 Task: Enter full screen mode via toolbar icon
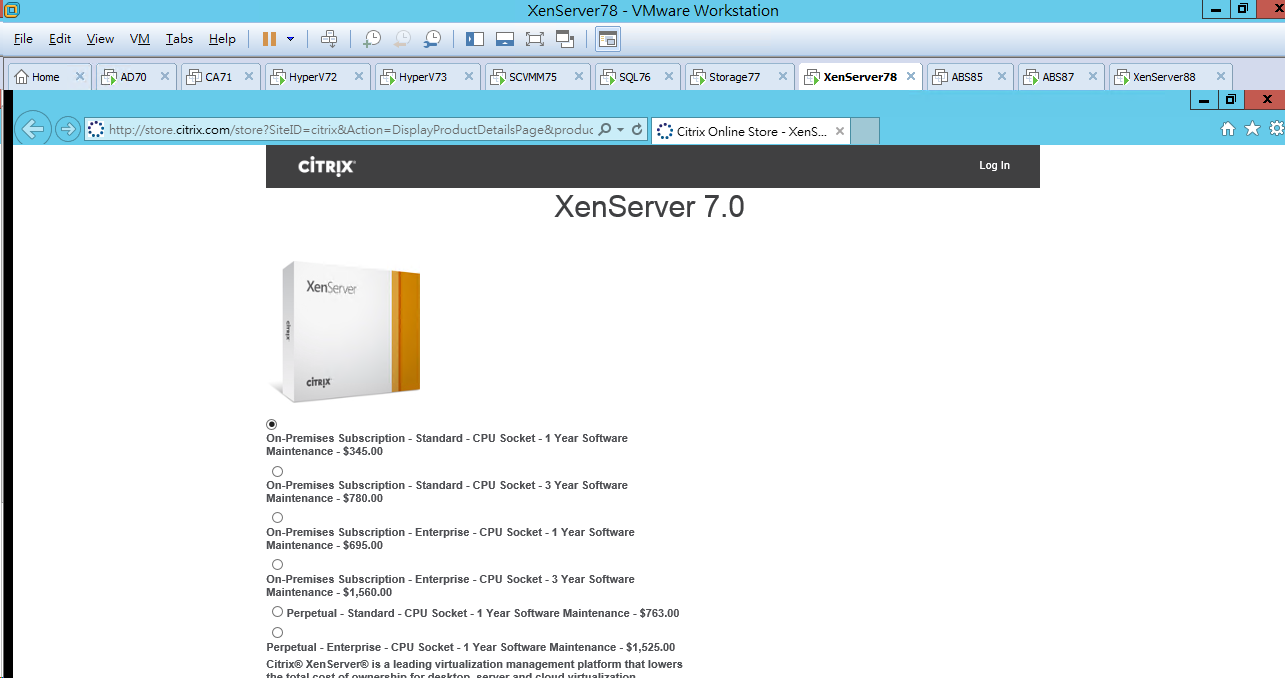coord(534,39)
